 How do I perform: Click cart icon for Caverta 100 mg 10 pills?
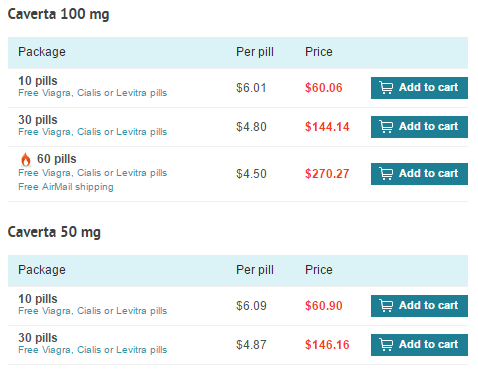tap(386, 88)
